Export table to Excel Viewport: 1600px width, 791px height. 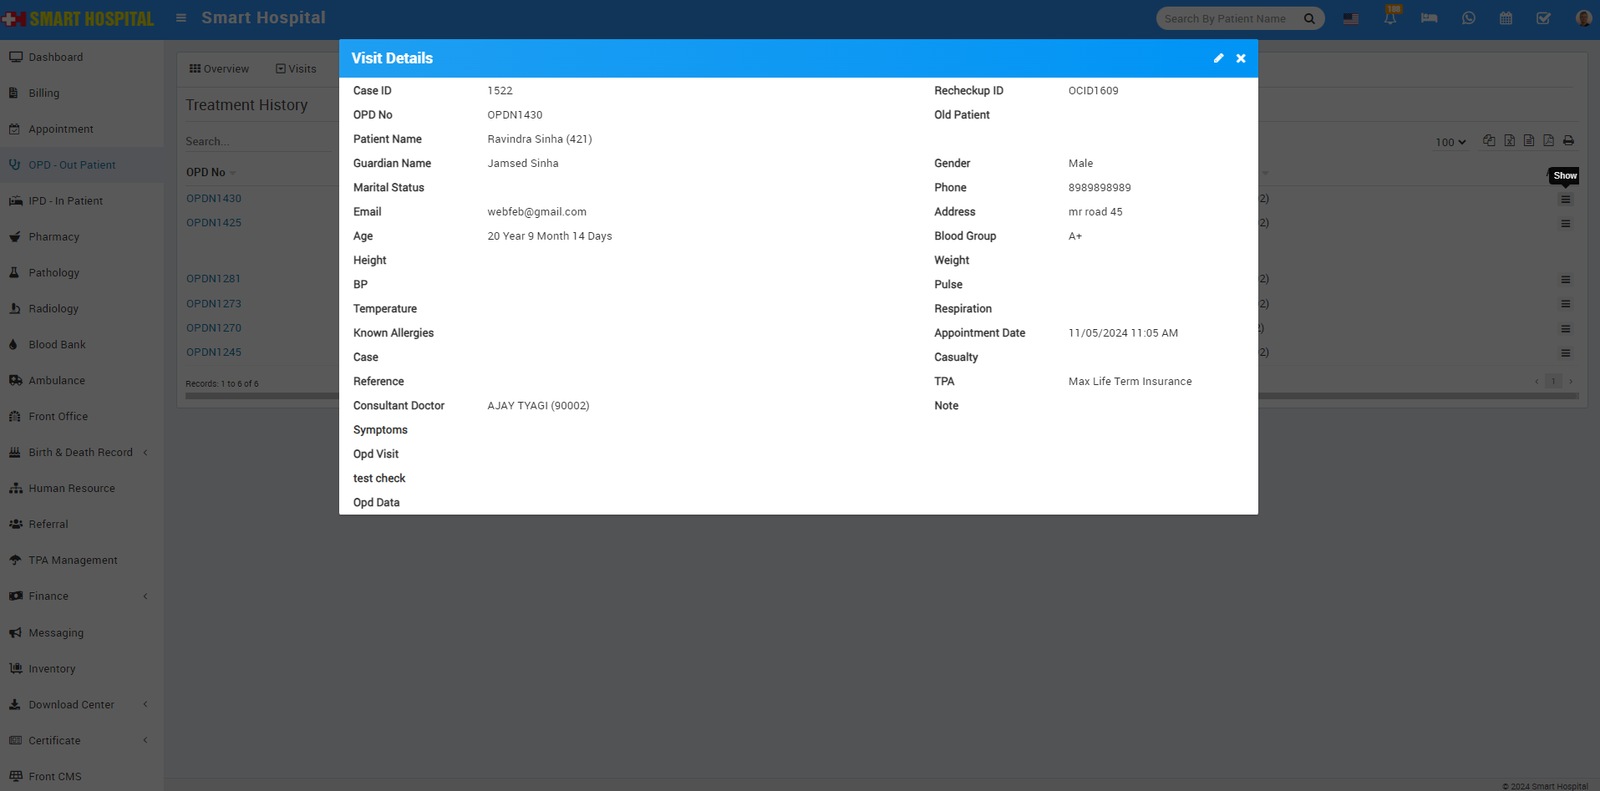coord(1509,141)
